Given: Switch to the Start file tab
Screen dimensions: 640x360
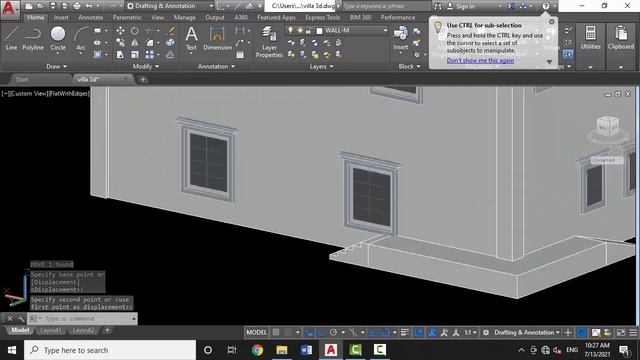Looking at the screenshot, I should tap(22, 79).
